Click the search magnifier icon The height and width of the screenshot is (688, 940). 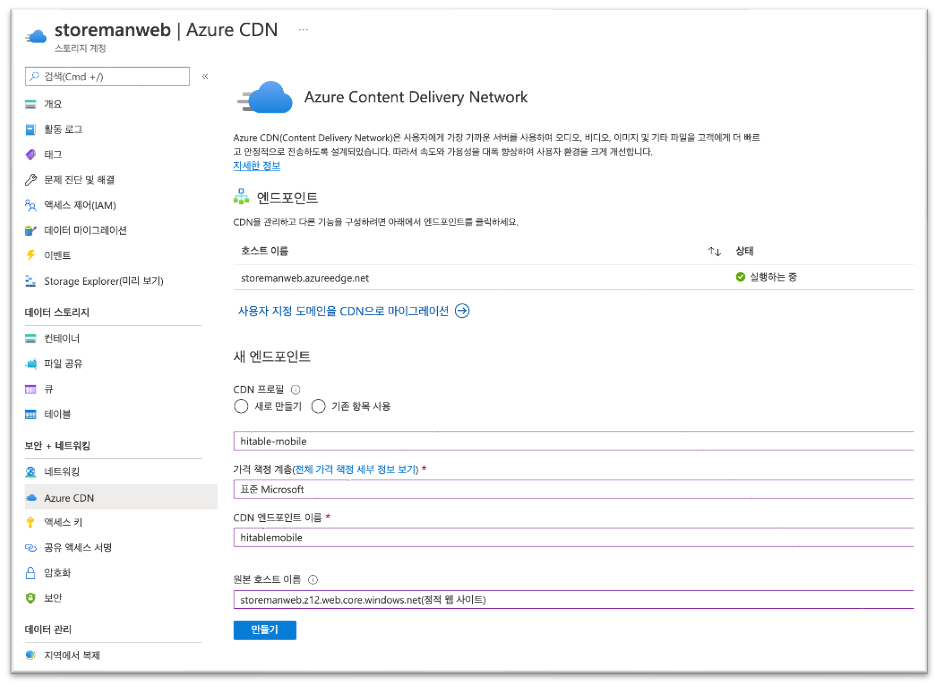pyautogui.click(x=35, y=77)
